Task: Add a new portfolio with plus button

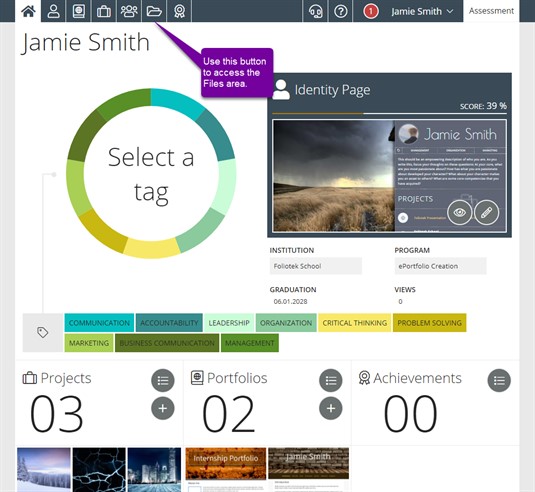Action: (x=331, y=408)
